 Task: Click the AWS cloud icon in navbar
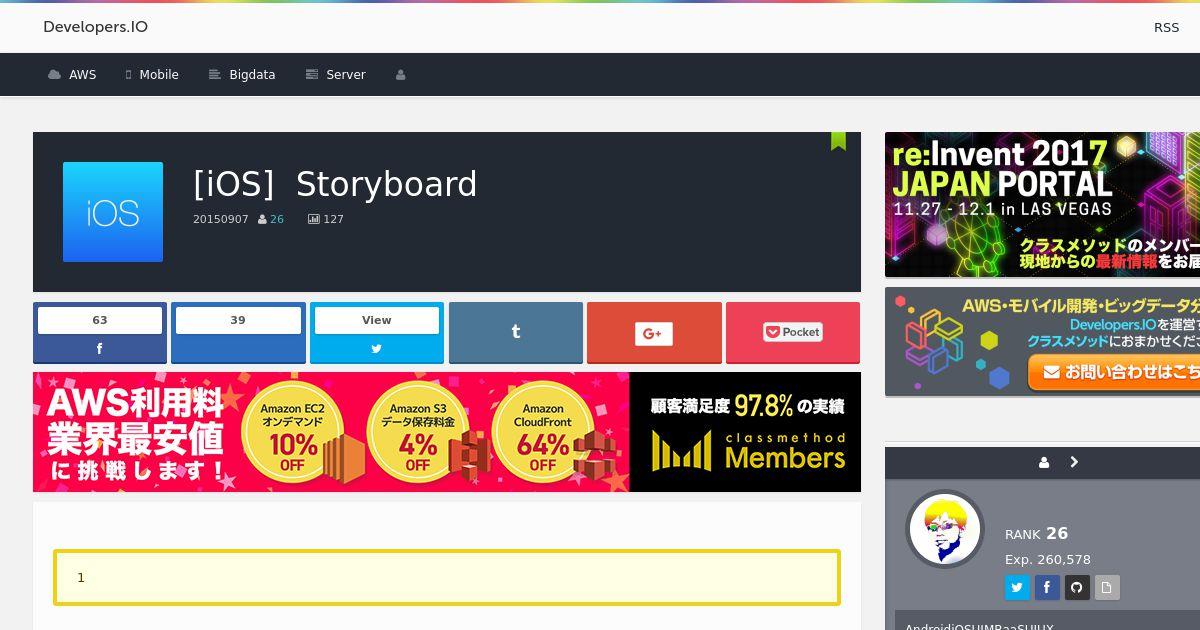click(x=54, y=75)
